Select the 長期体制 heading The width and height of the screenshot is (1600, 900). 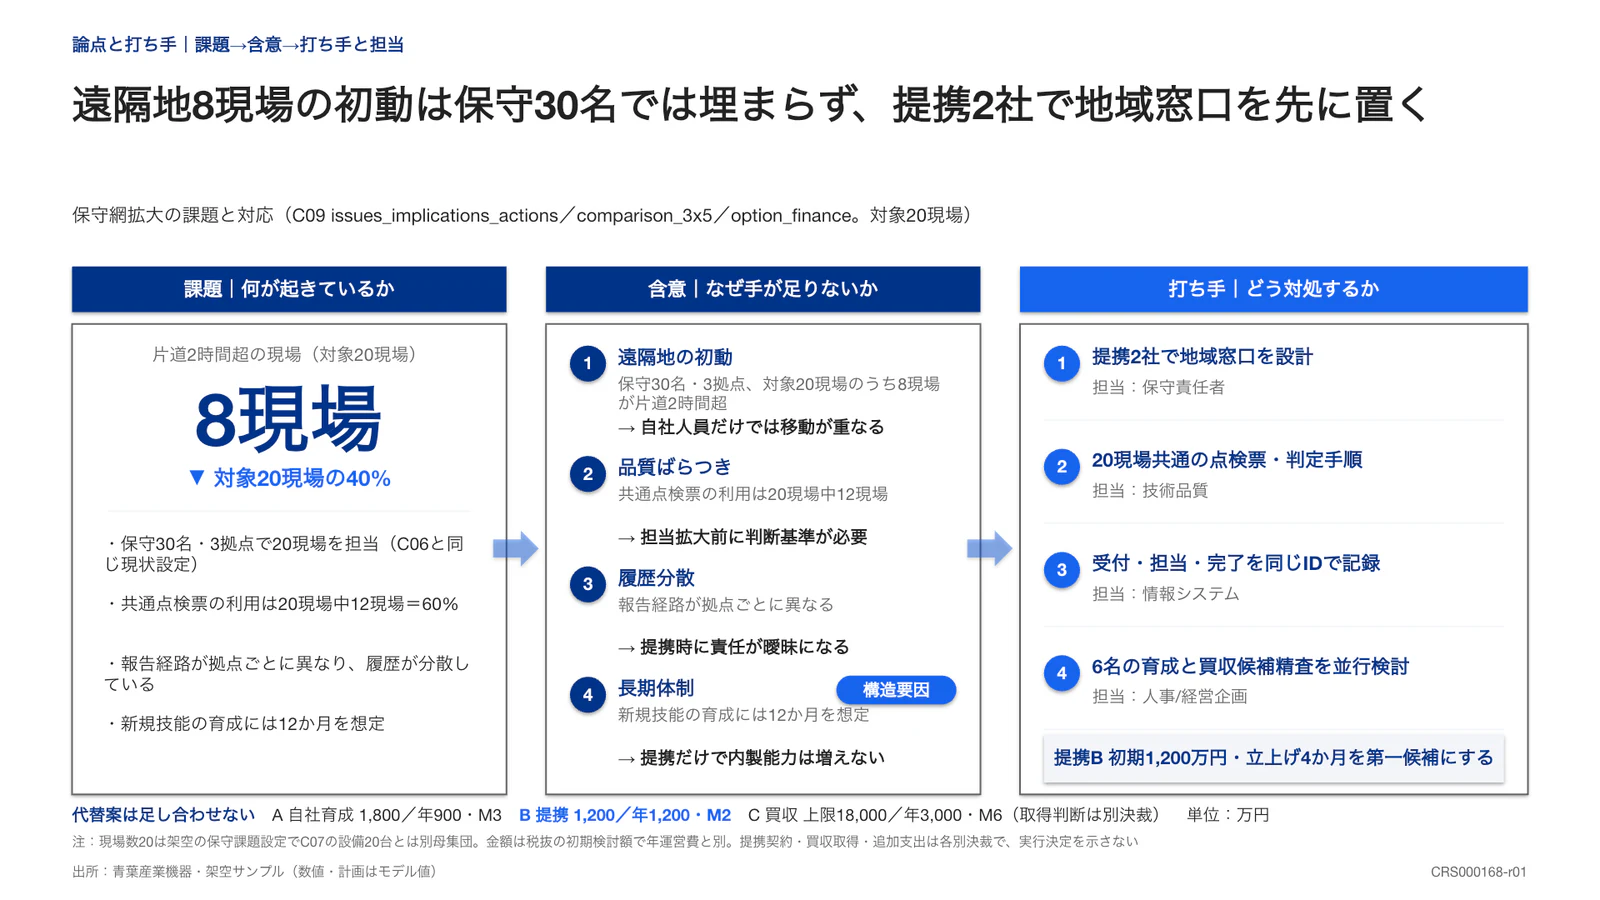656,688
